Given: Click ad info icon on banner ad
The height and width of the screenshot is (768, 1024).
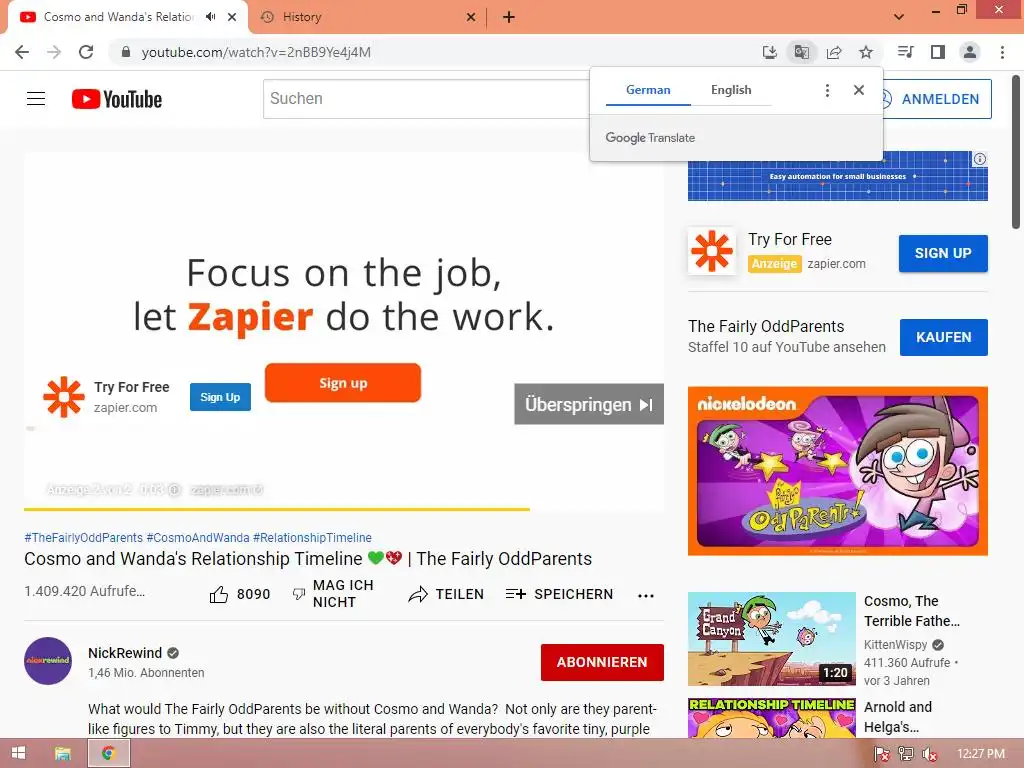Looking at the screenshot, I should click(980, 159).
